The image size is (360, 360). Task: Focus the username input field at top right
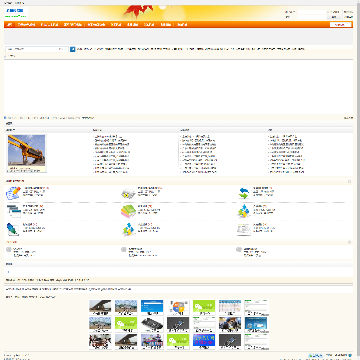pos(312,12)
